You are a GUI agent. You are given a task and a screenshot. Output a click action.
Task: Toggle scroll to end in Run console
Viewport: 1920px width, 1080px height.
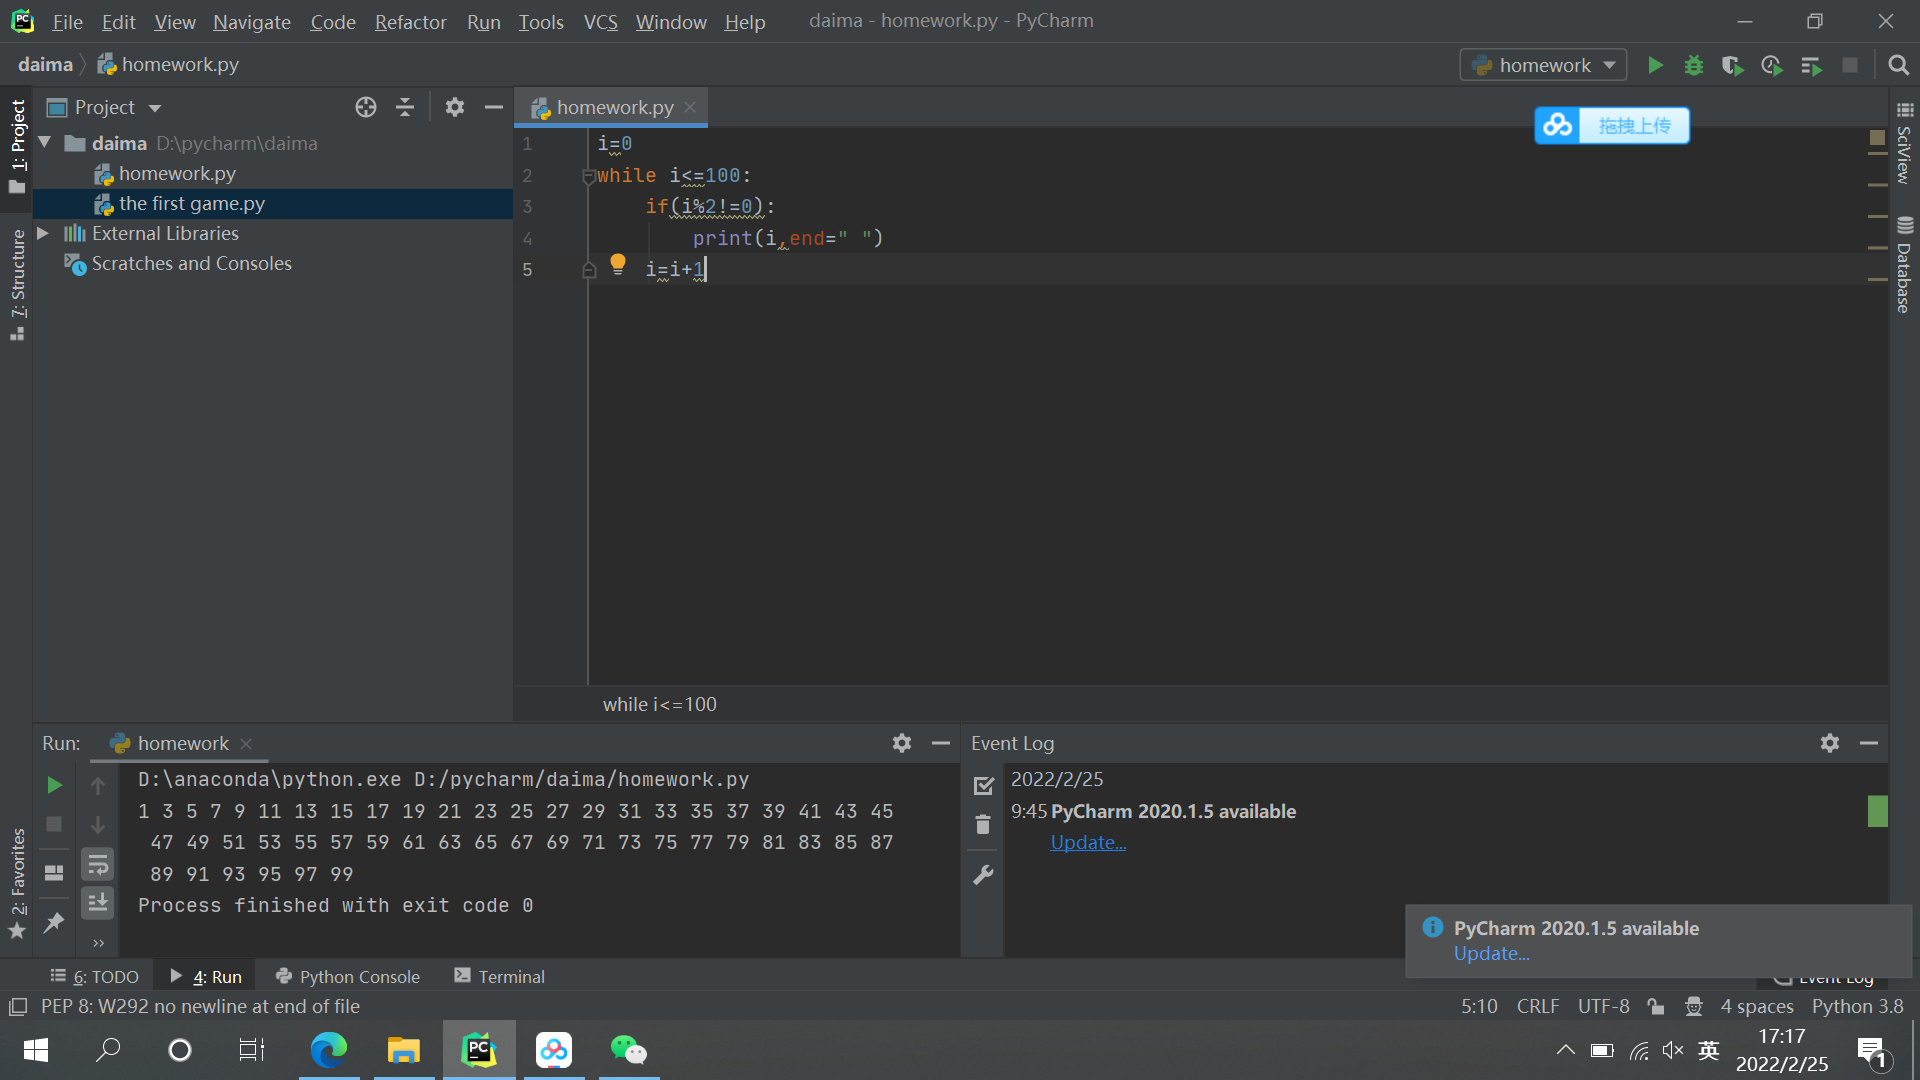(x=98, y=902)
